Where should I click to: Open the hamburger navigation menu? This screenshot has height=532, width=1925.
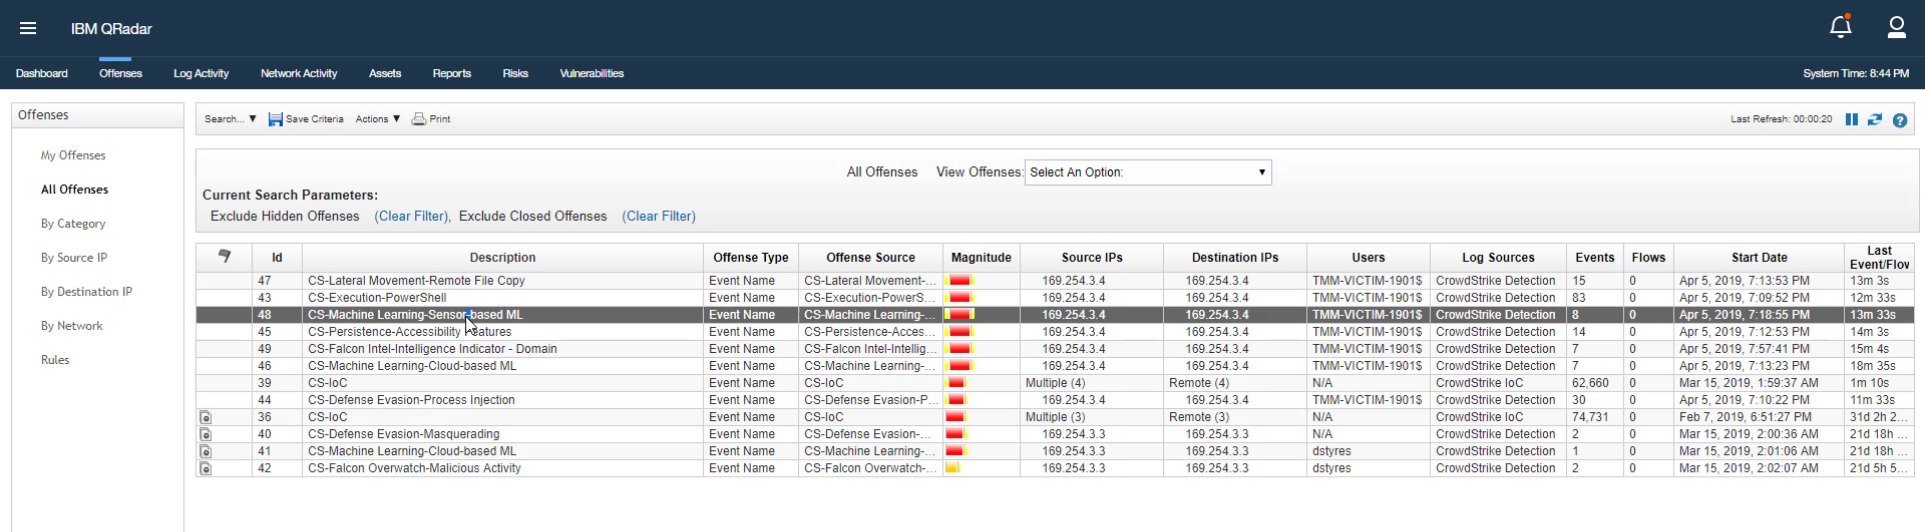(28, 28)
